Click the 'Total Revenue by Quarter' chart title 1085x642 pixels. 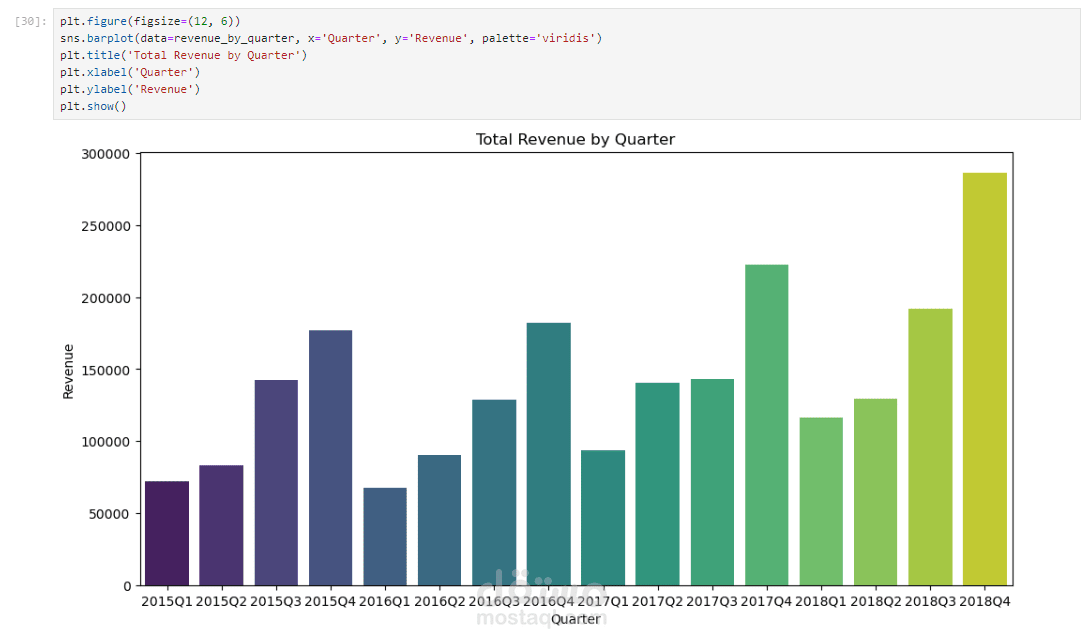point(575,140)
